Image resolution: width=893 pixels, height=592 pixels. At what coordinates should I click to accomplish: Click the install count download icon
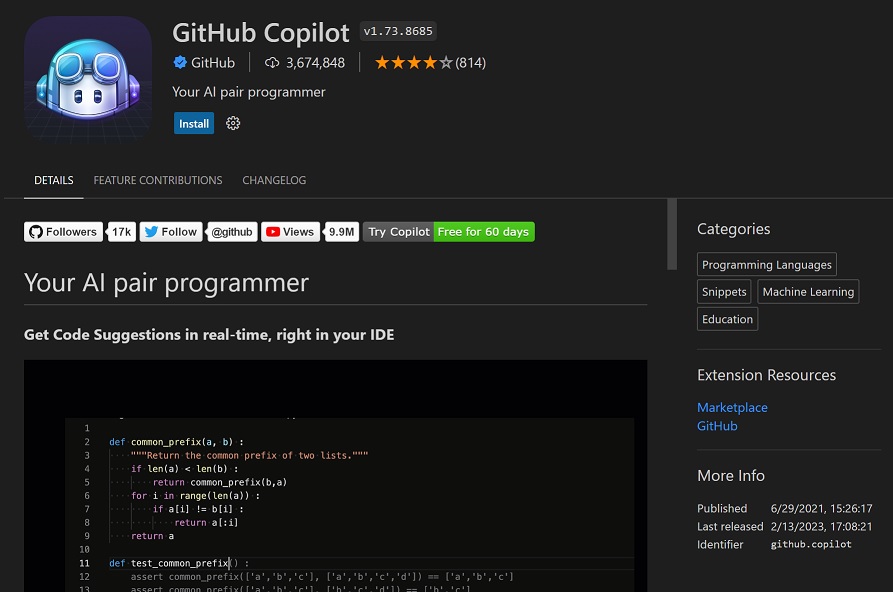tap(272, 63)
